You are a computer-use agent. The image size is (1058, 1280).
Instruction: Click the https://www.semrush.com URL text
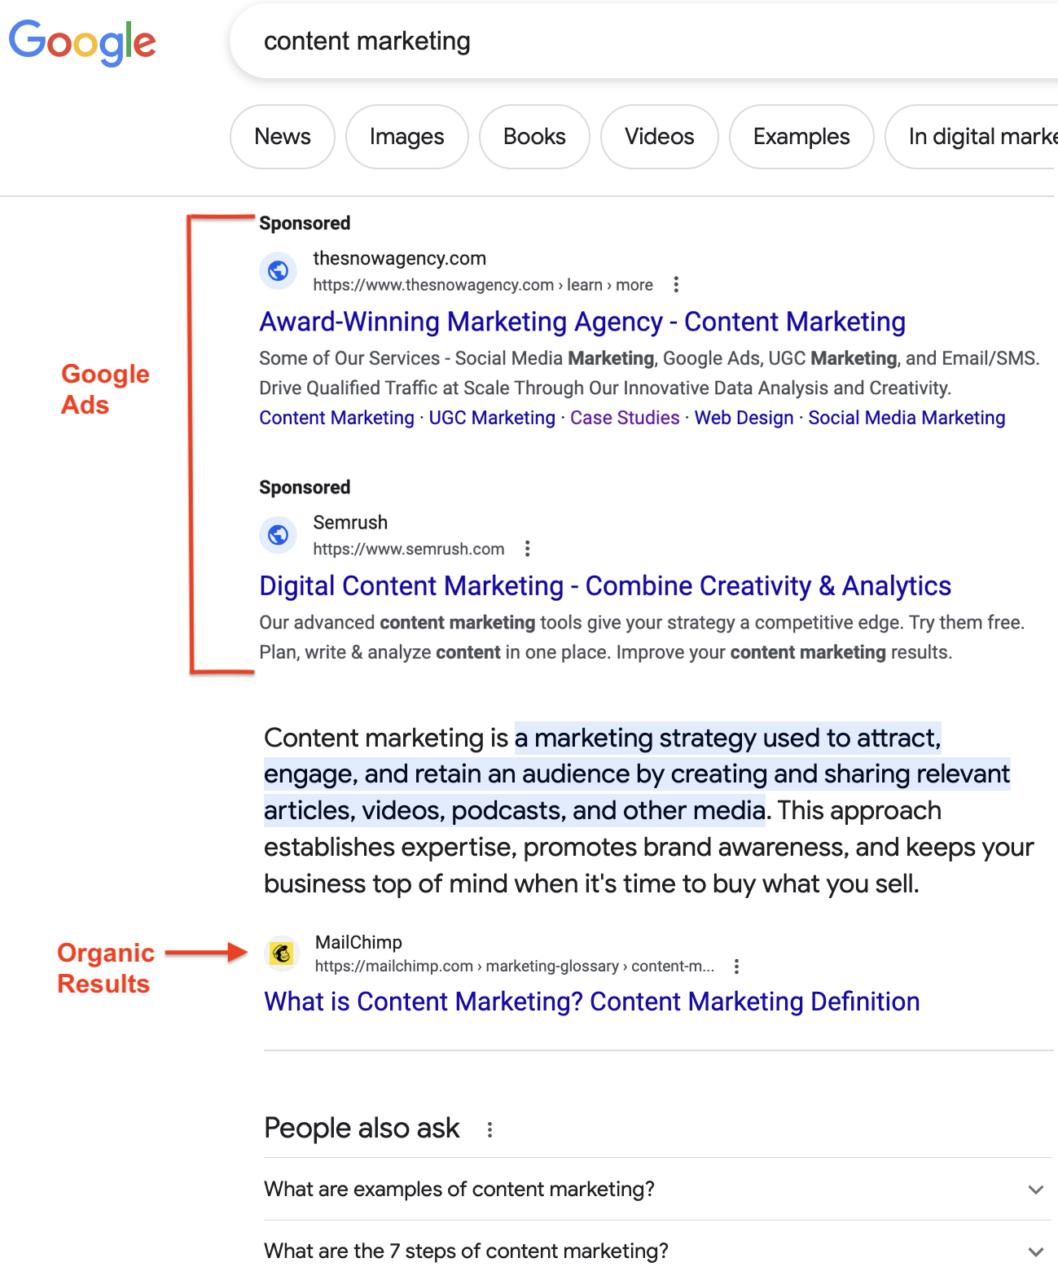[408, 549]
